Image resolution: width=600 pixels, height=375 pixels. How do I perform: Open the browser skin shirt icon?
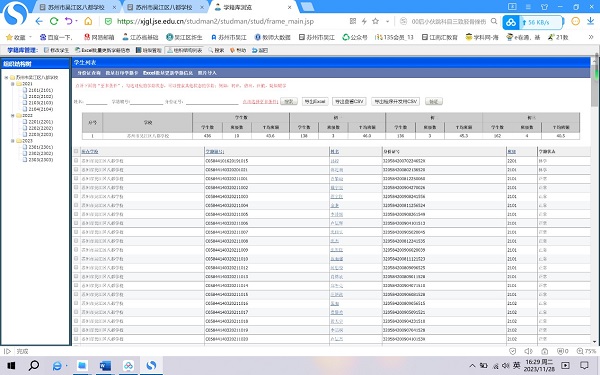click(545, 7)
